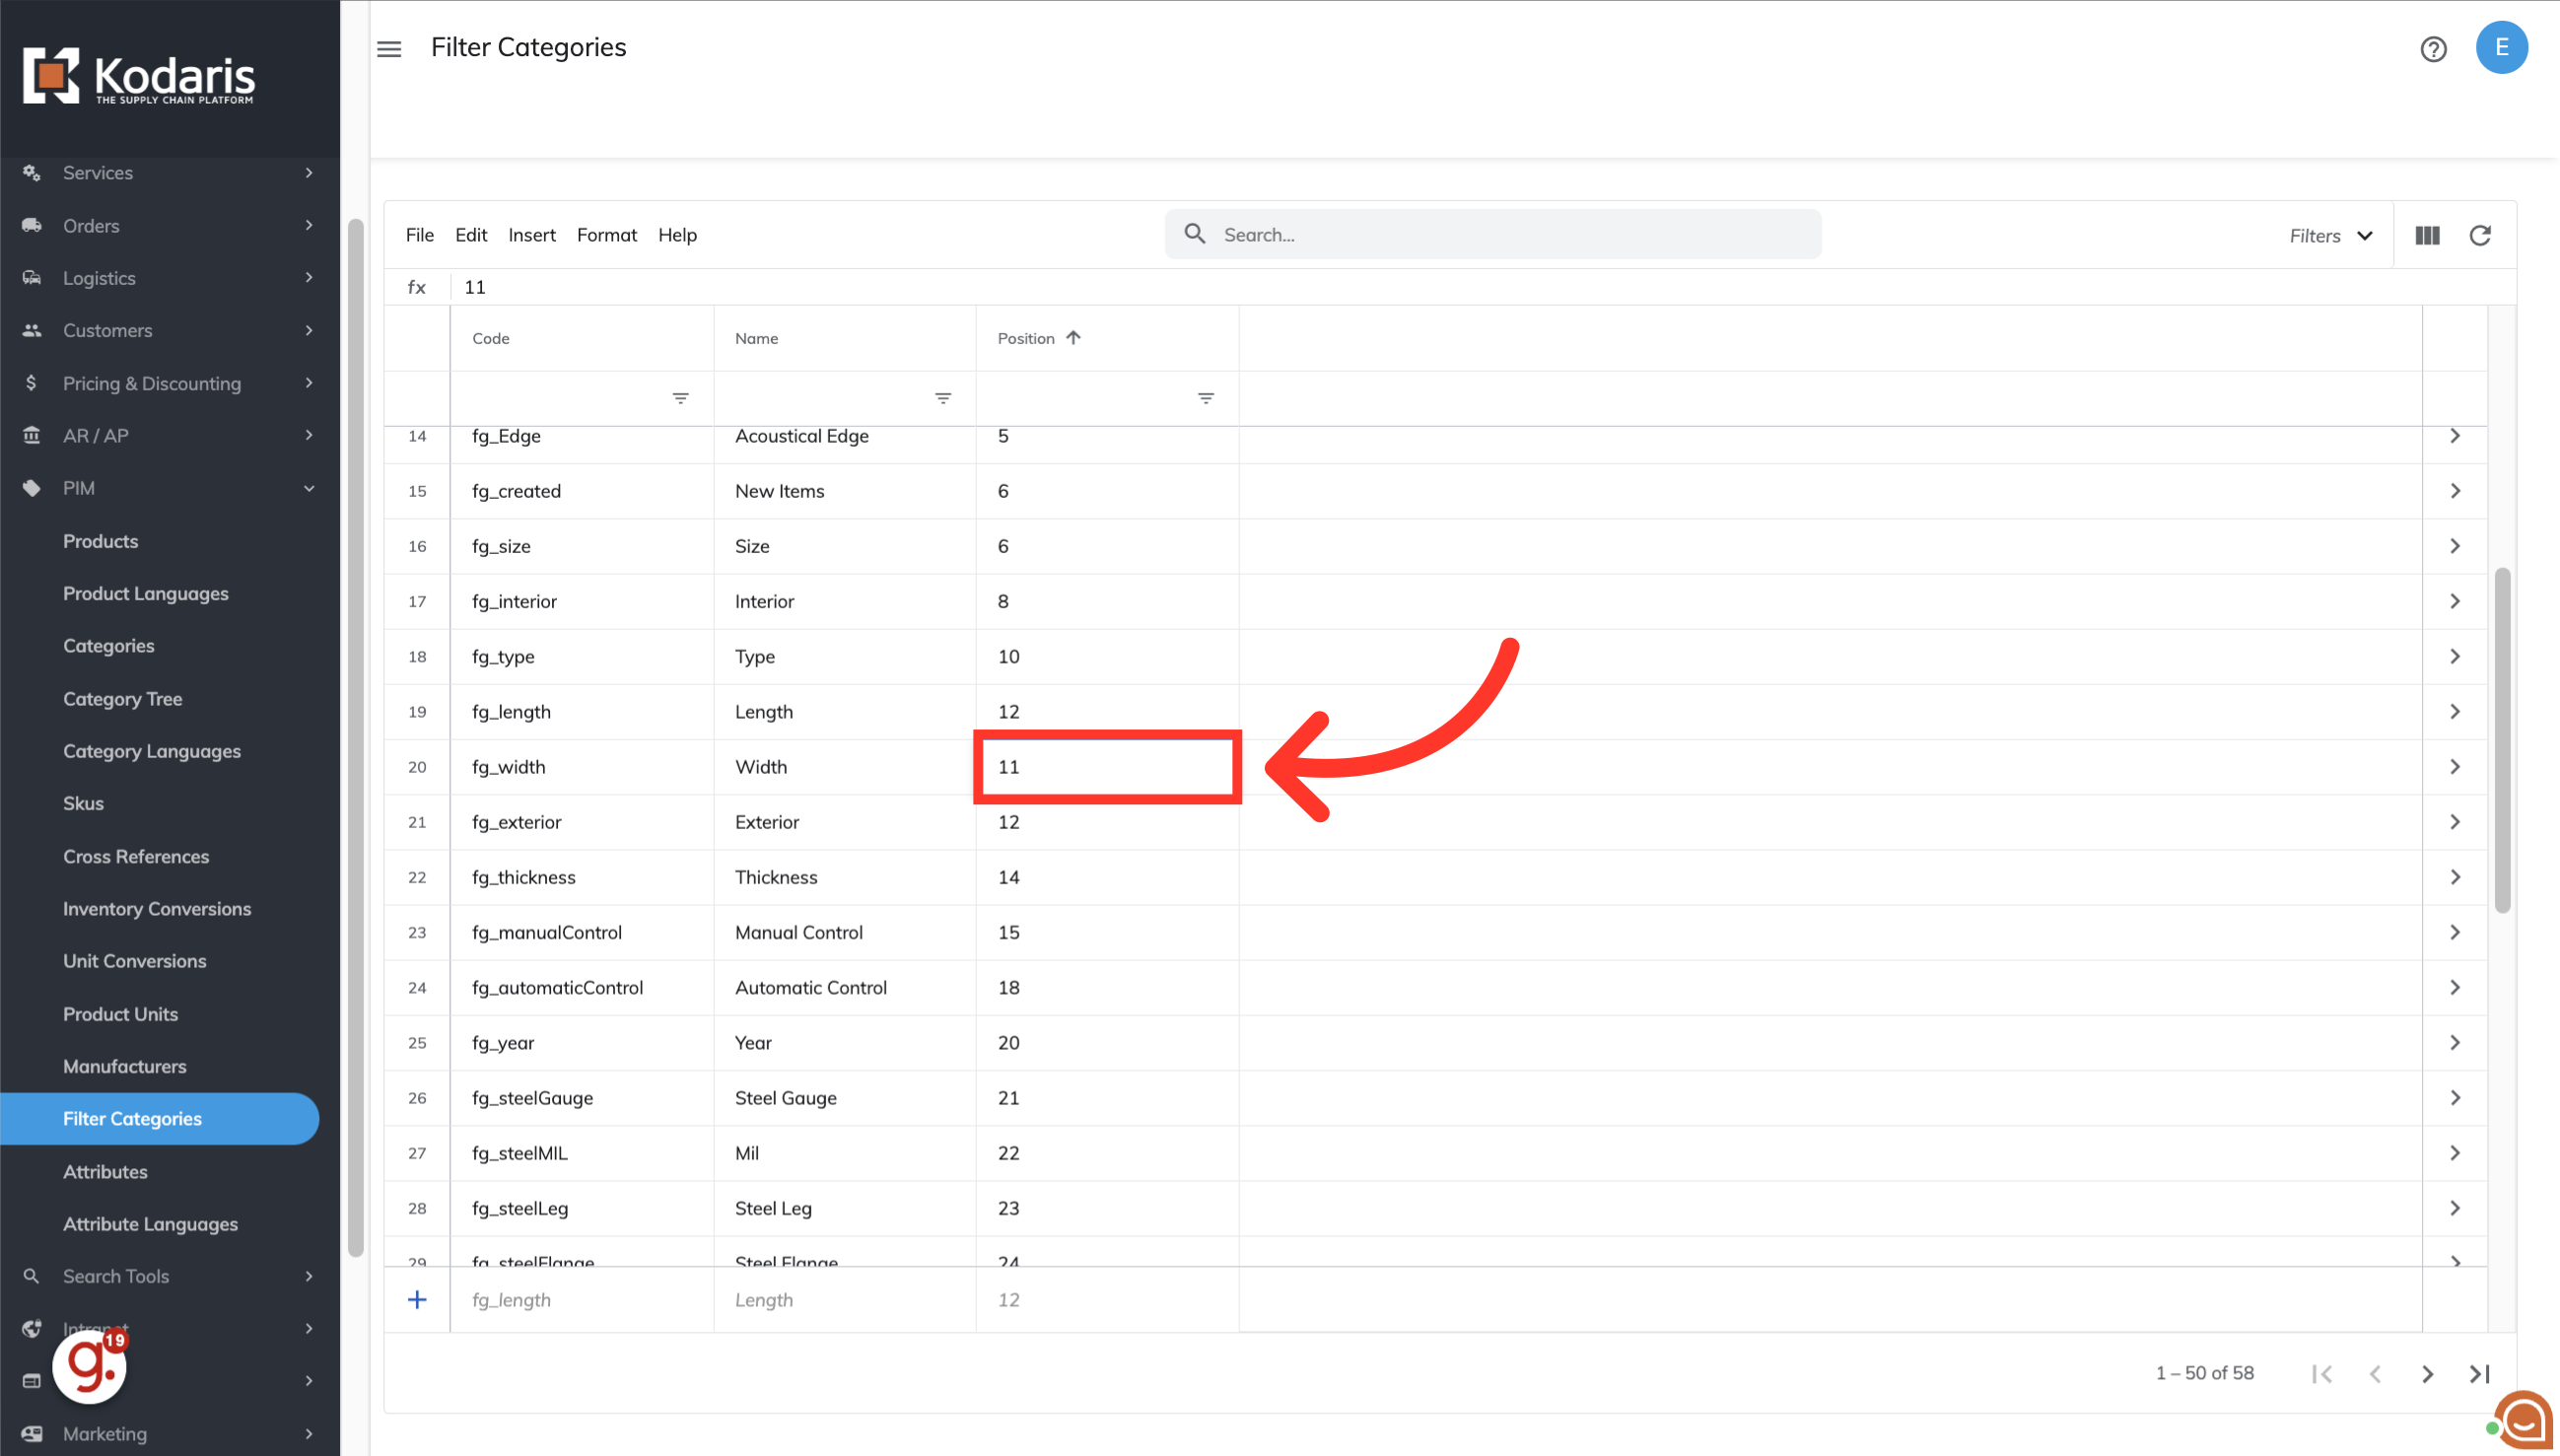Collapse the PIM sidebar section
This screenshot has width=2560, height=1456.
[309, 489]
